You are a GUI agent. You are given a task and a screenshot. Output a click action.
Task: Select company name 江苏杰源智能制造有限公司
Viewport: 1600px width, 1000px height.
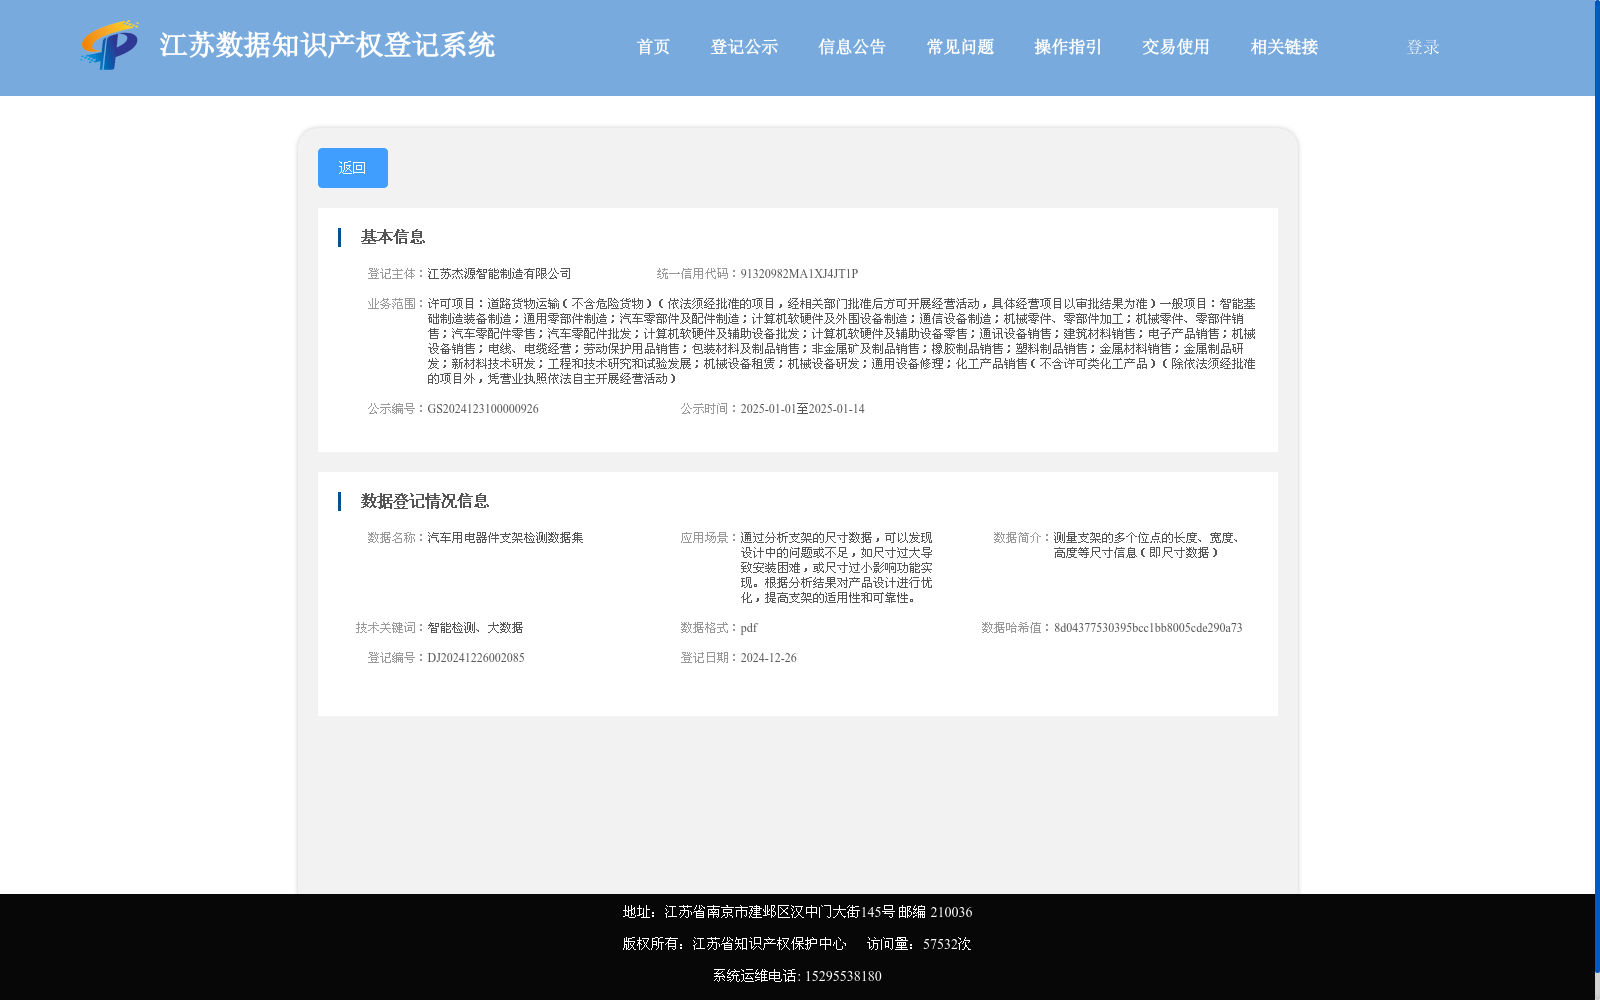(x=500, y=274)
